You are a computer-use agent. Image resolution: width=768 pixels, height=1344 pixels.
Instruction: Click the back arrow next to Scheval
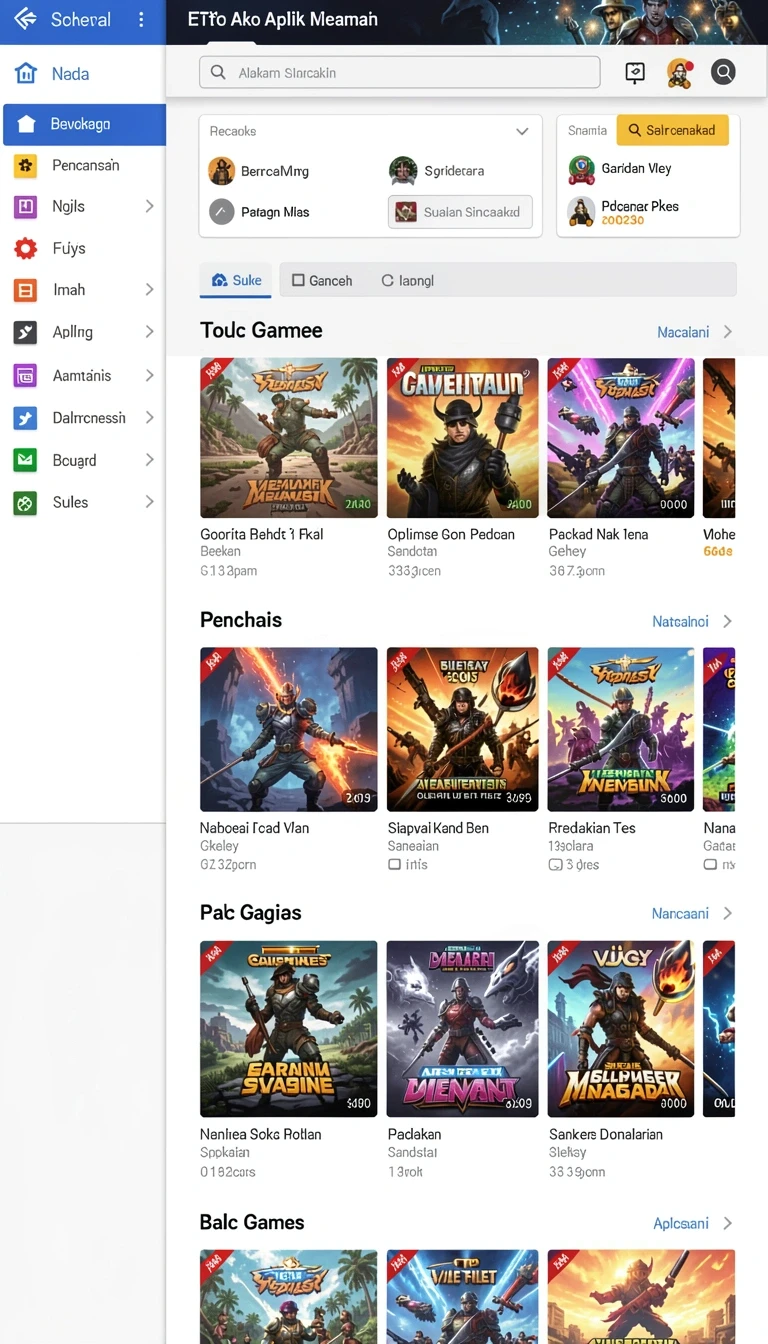pyautogui.click(x=25, y=19)
